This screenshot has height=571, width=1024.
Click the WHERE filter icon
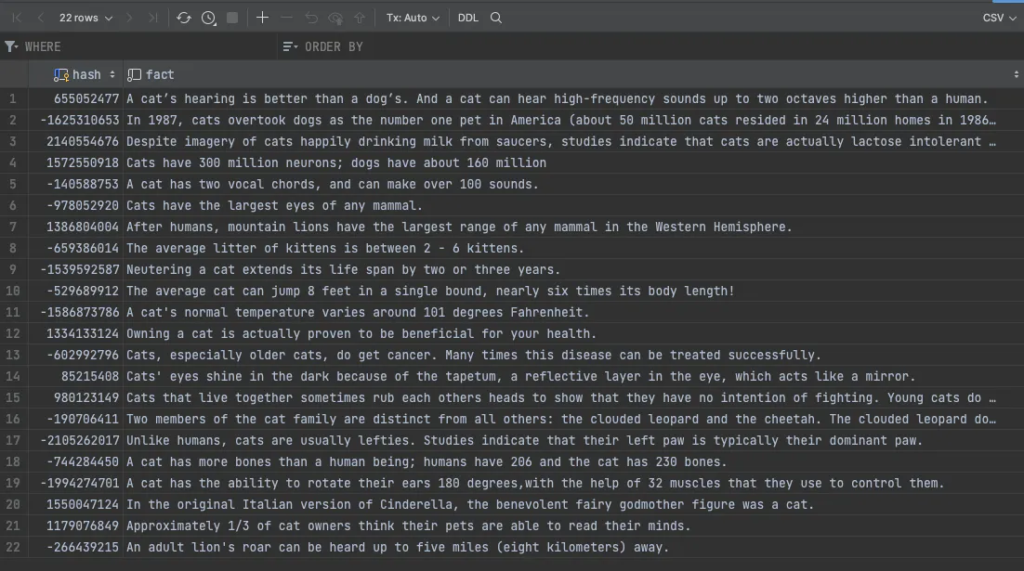pyautogui.click(x=11, y=46)
